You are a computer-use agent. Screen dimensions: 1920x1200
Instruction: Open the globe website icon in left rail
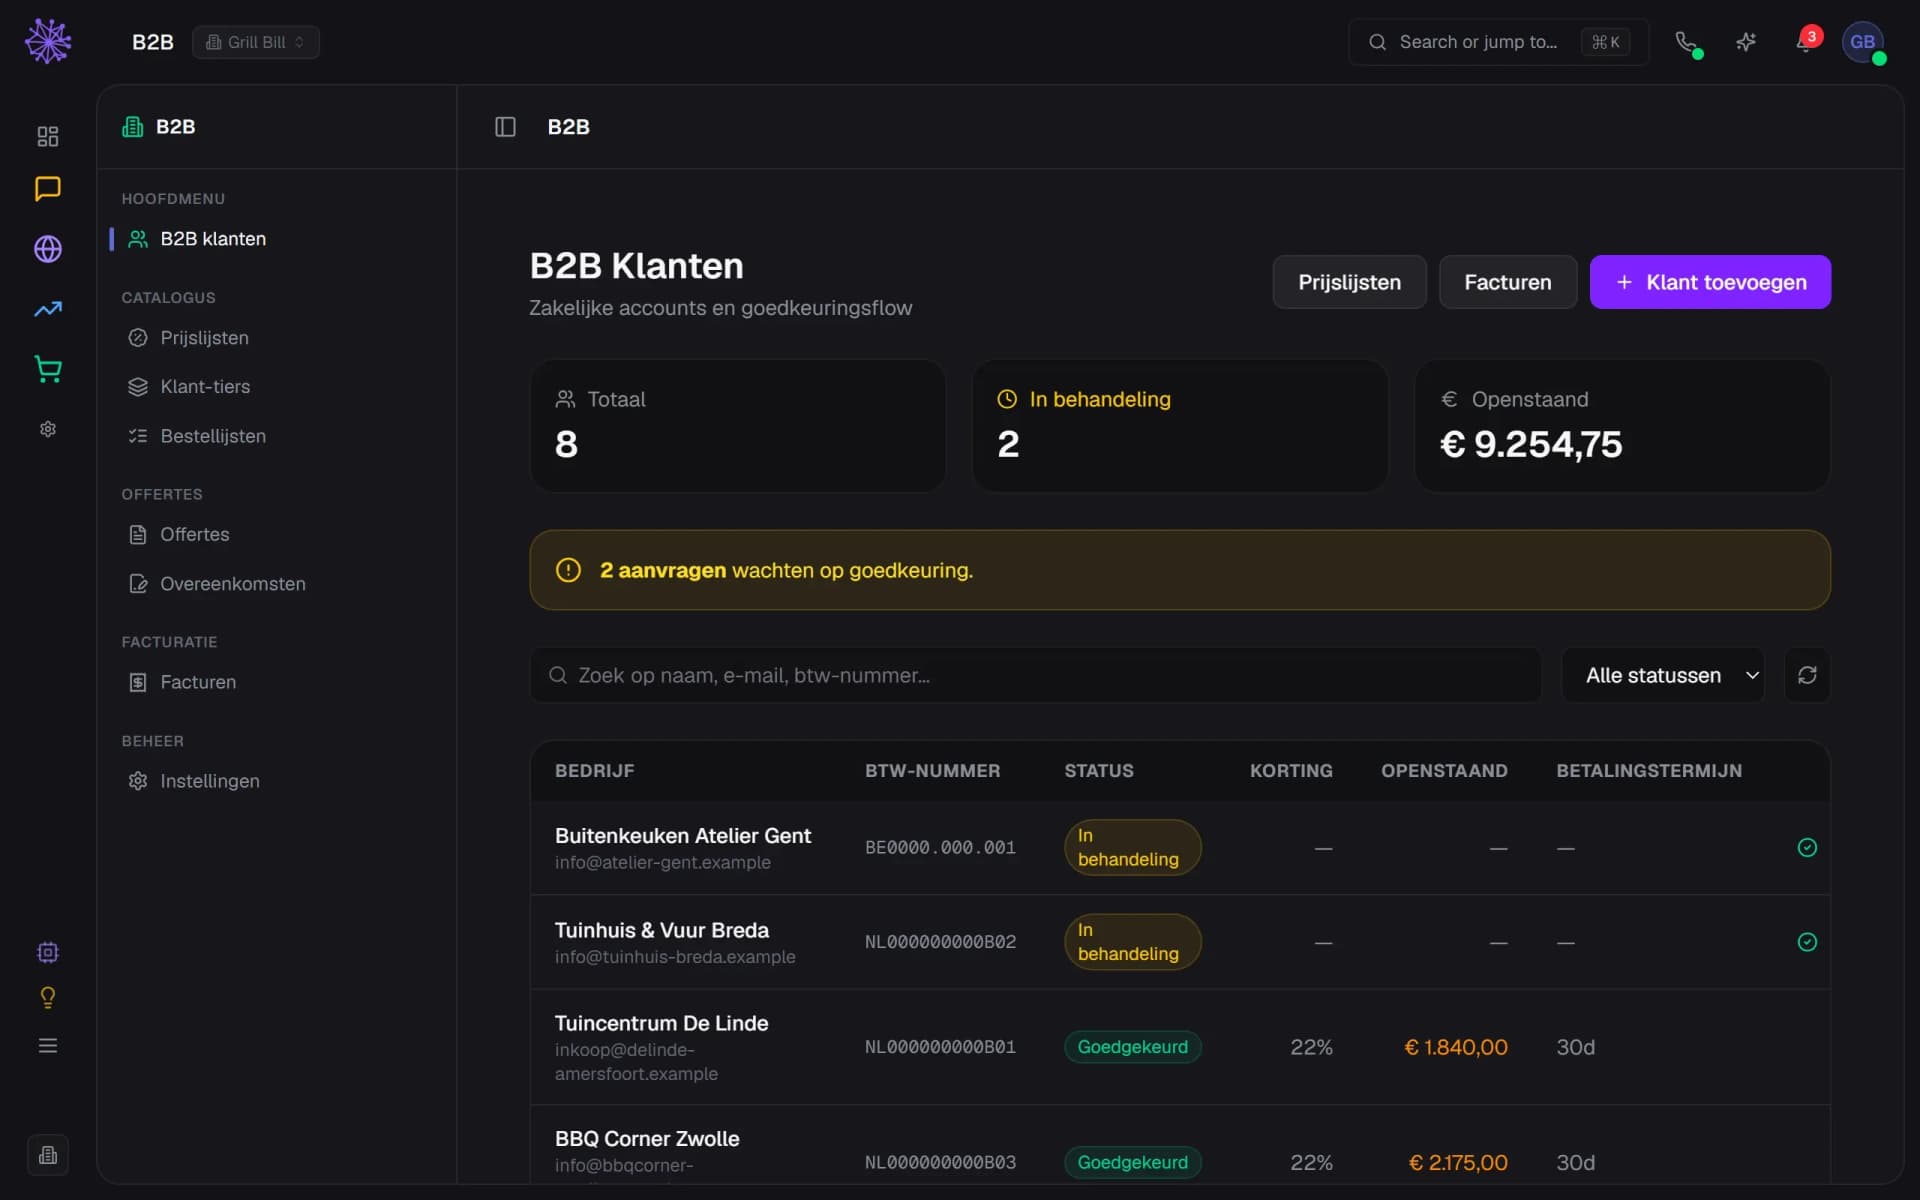tap(47, 249)
